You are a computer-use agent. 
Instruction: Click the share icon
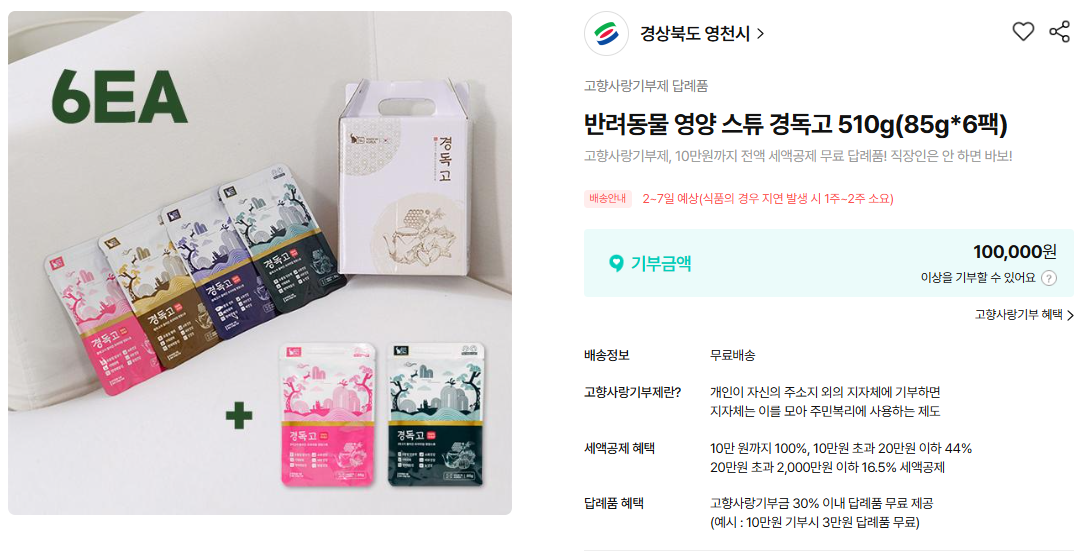[x=1059, y=31]
